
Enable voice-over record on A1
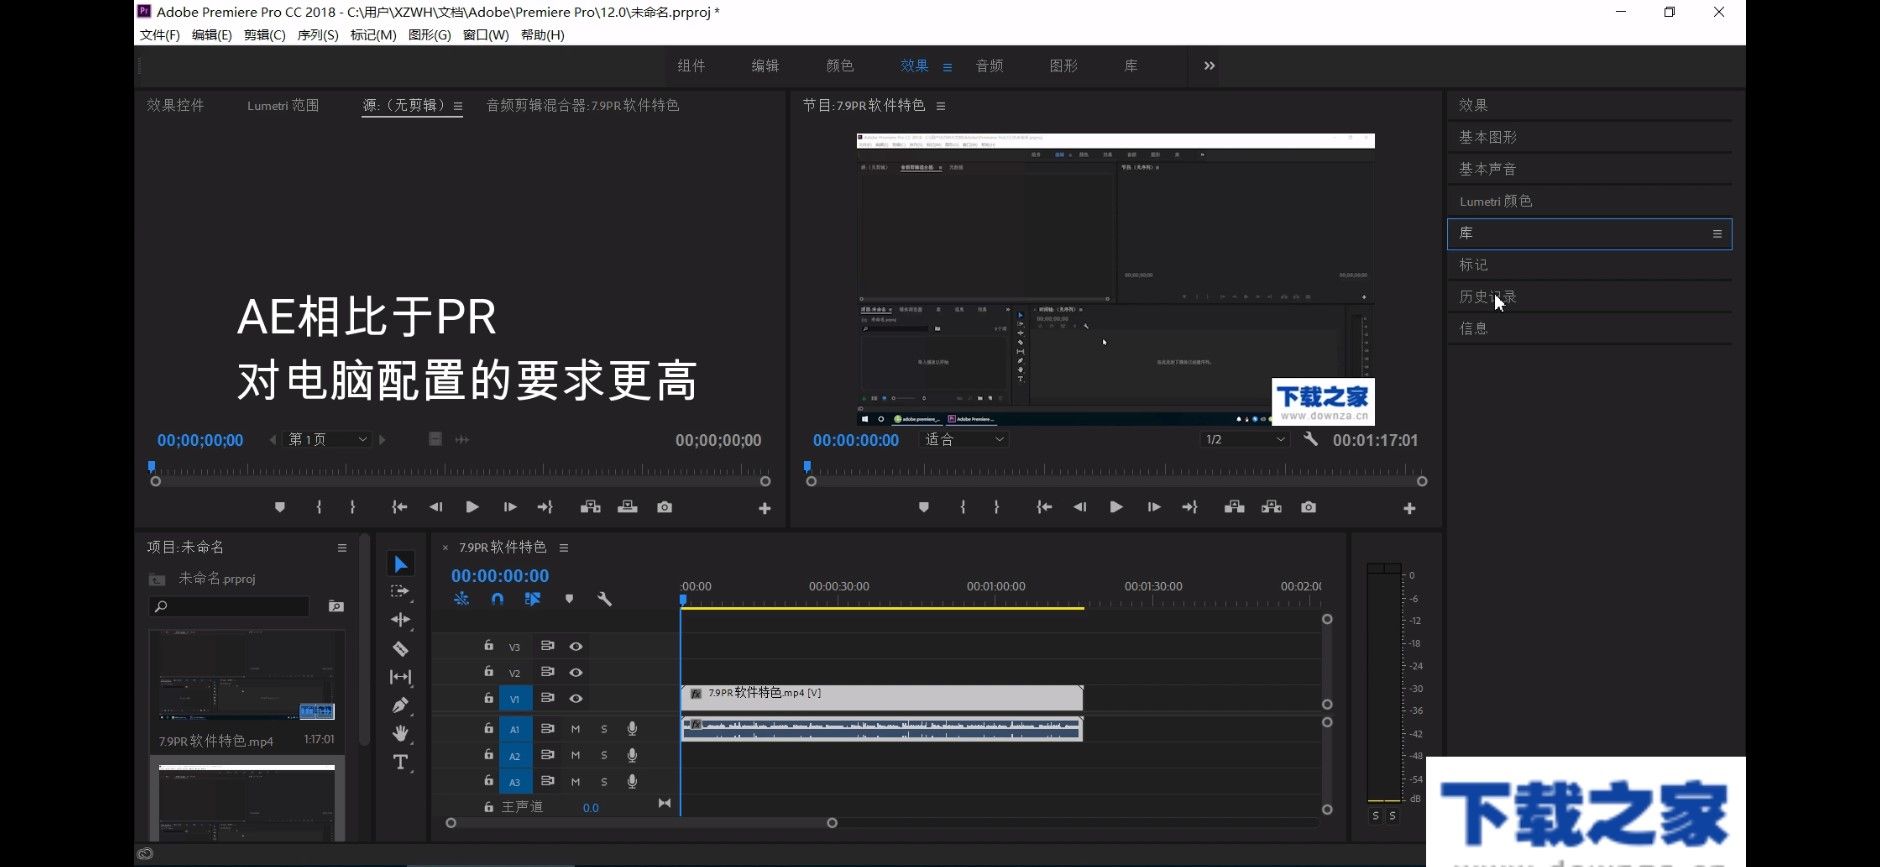pos(632,729)
